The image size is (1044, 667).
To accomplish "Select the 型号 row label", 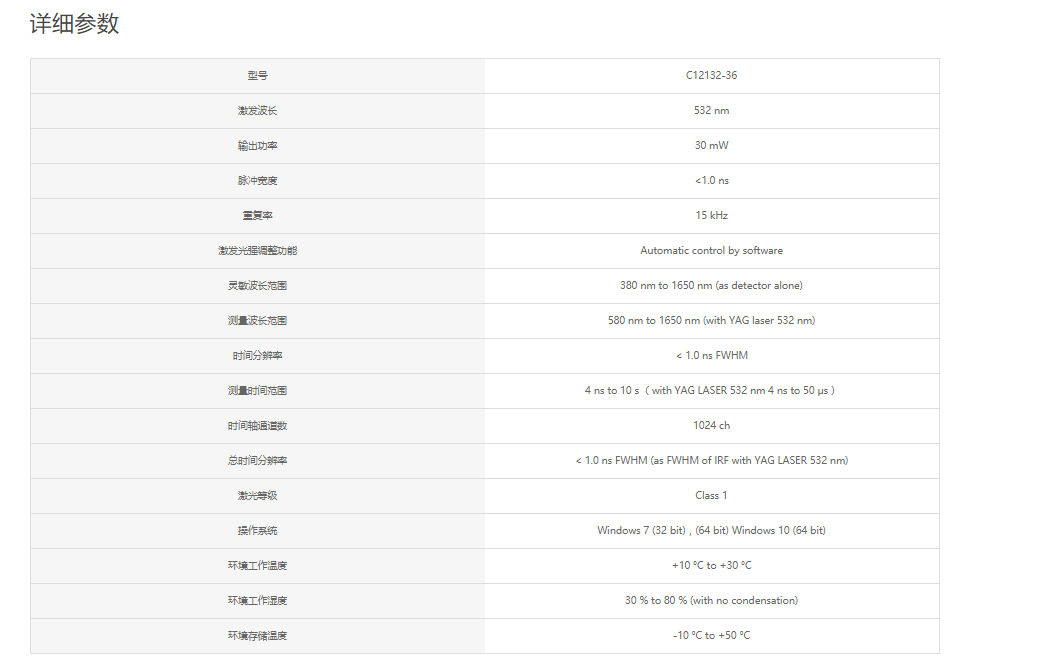I will click(x=257, y=76).
